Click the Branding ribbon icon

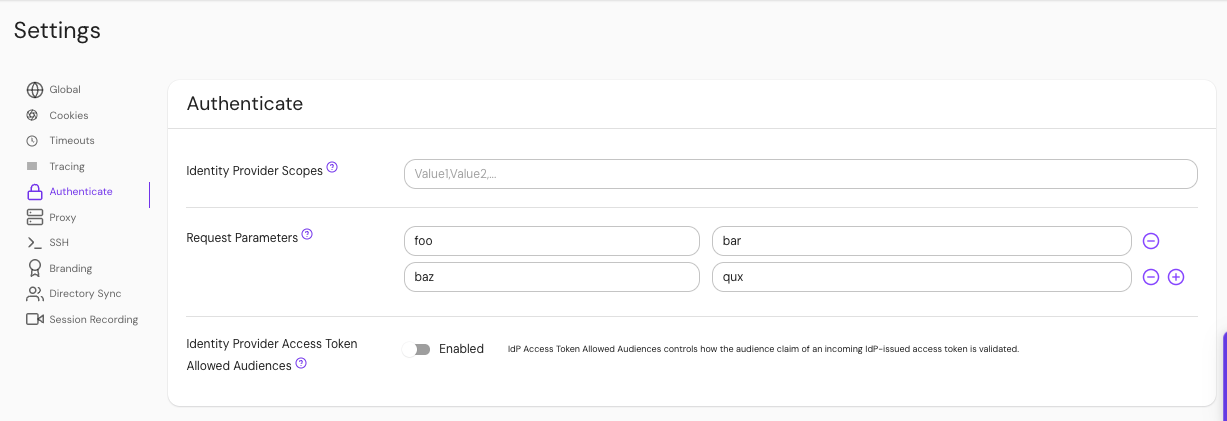click(x=35, y=268)
